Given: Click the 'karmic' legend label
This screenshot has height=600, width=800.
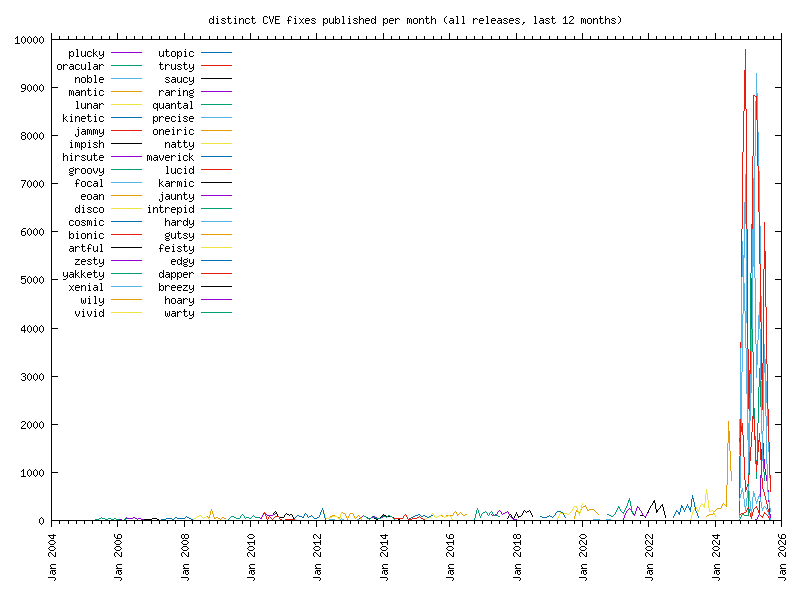Looking at the screenshot, I should tap(176, 183).
